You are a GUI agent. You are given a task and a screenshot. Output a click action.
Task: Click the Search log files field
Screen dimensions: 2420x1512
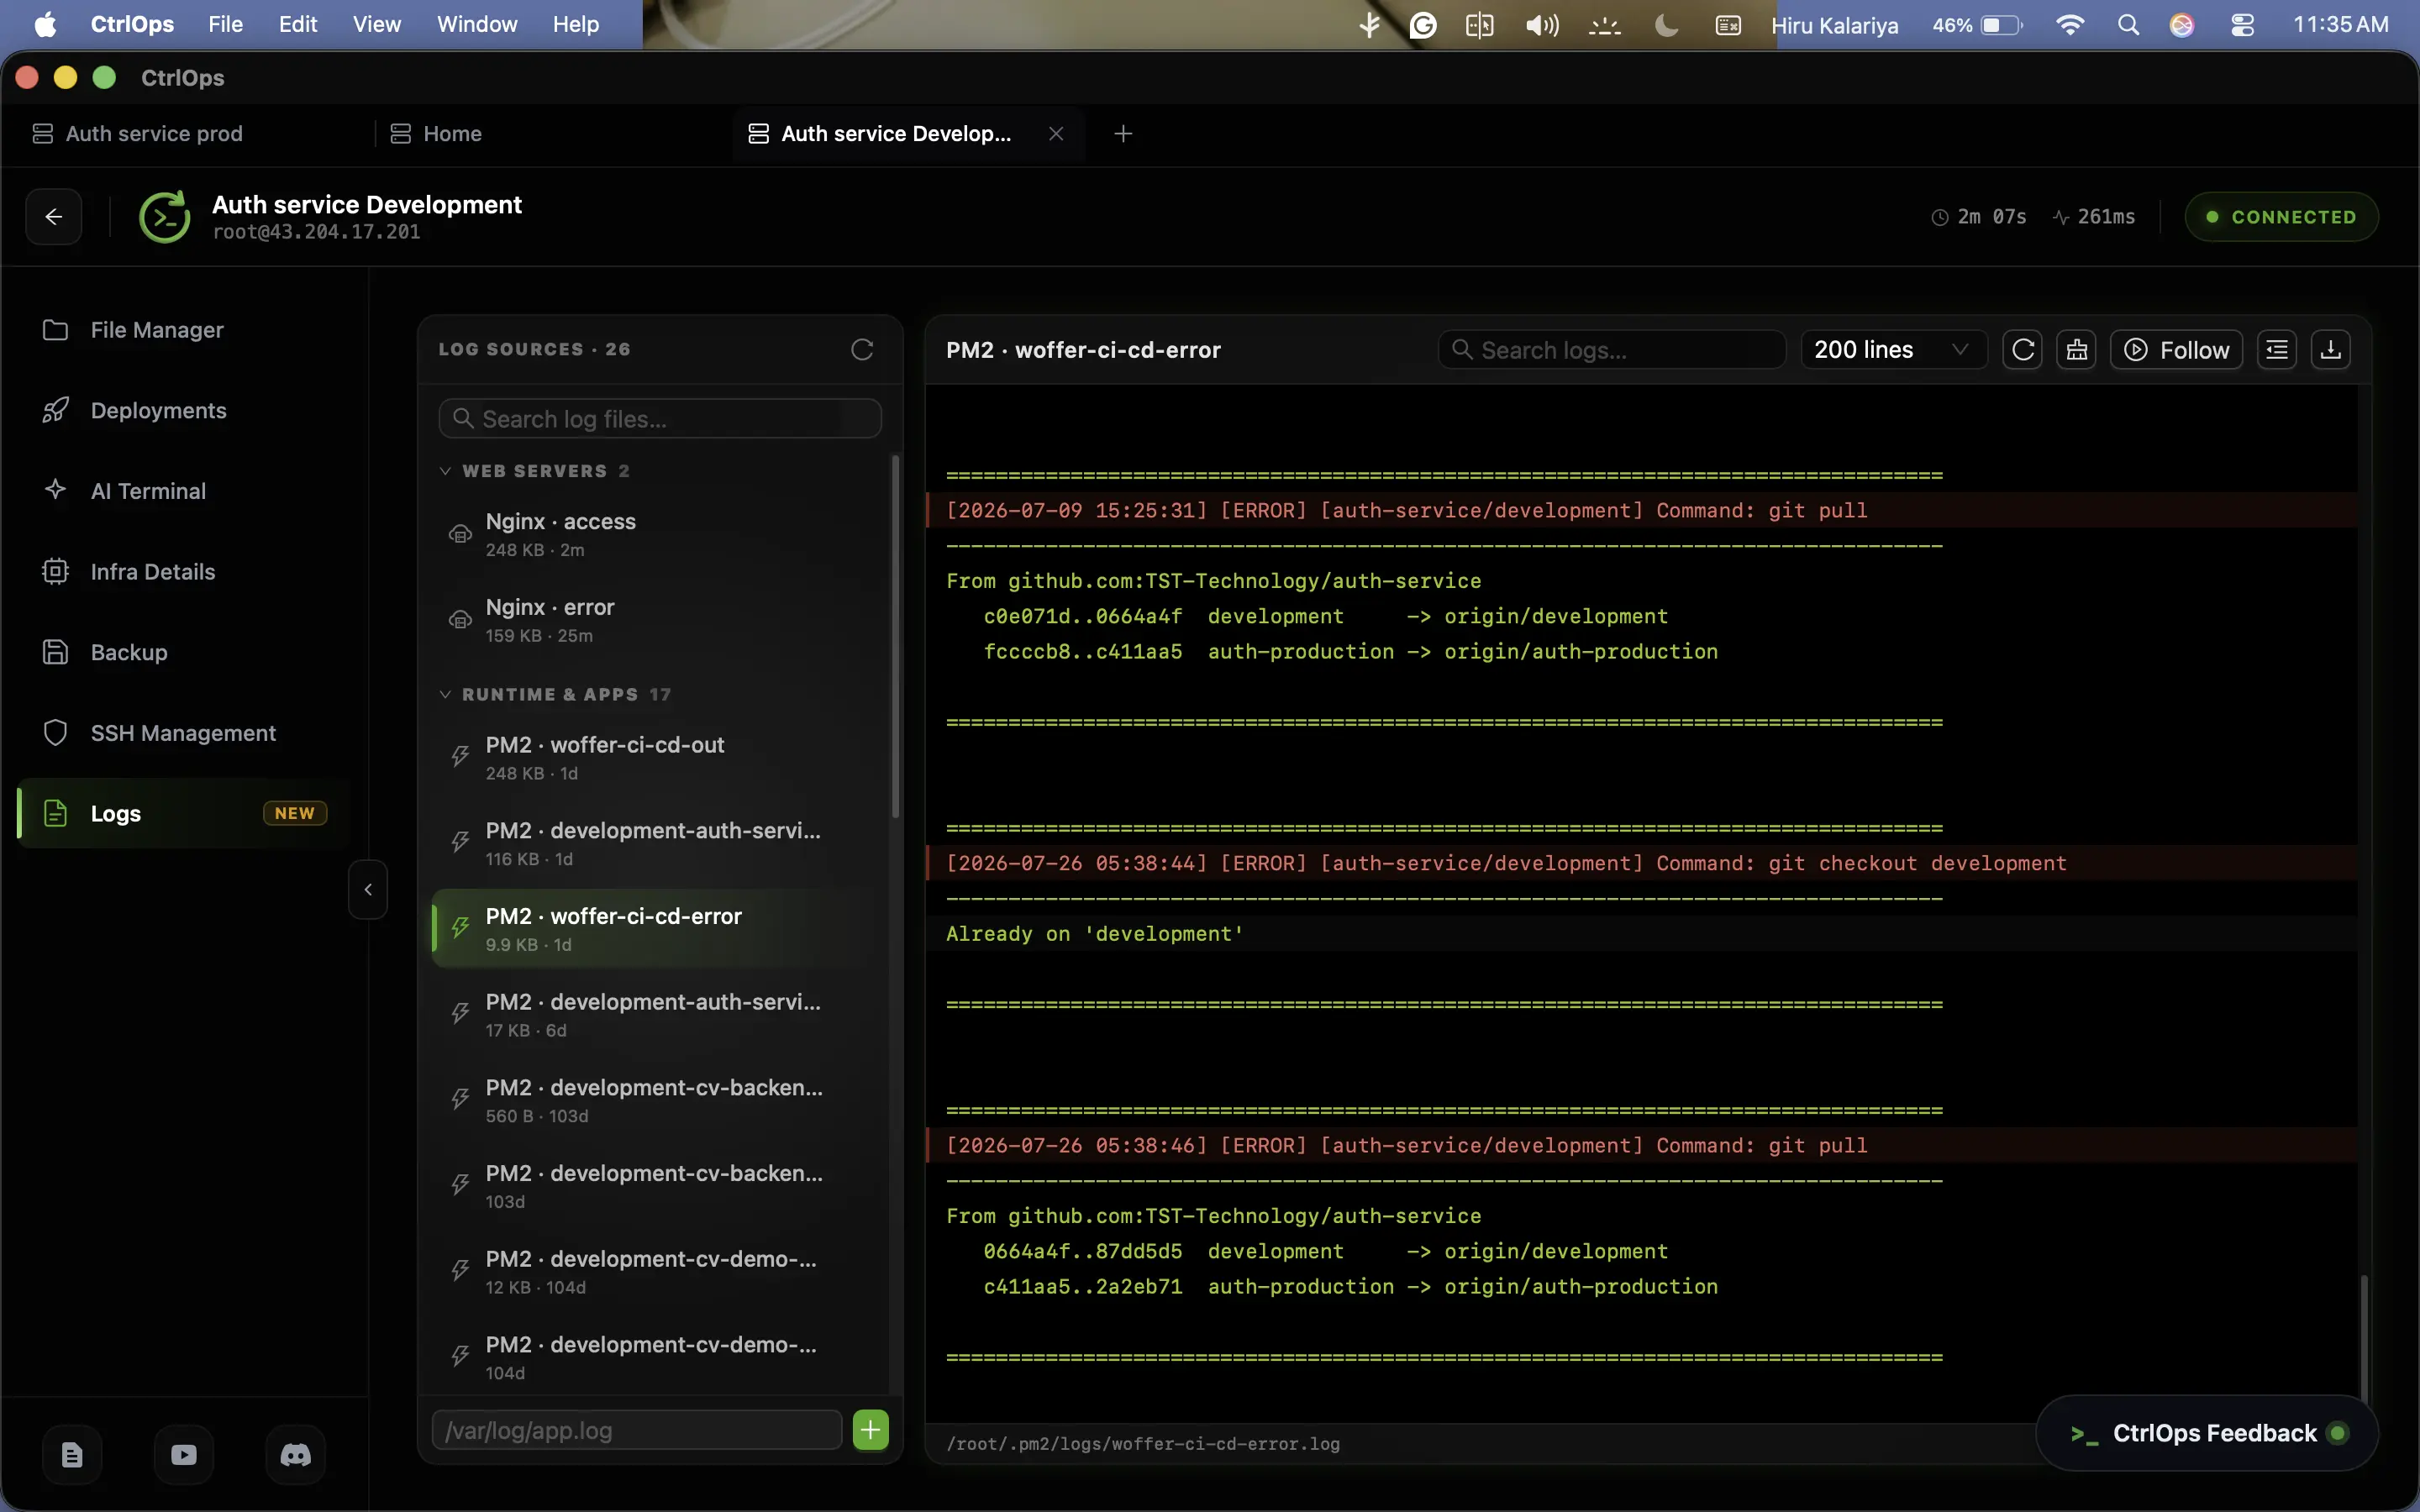[x=660, y=418]
